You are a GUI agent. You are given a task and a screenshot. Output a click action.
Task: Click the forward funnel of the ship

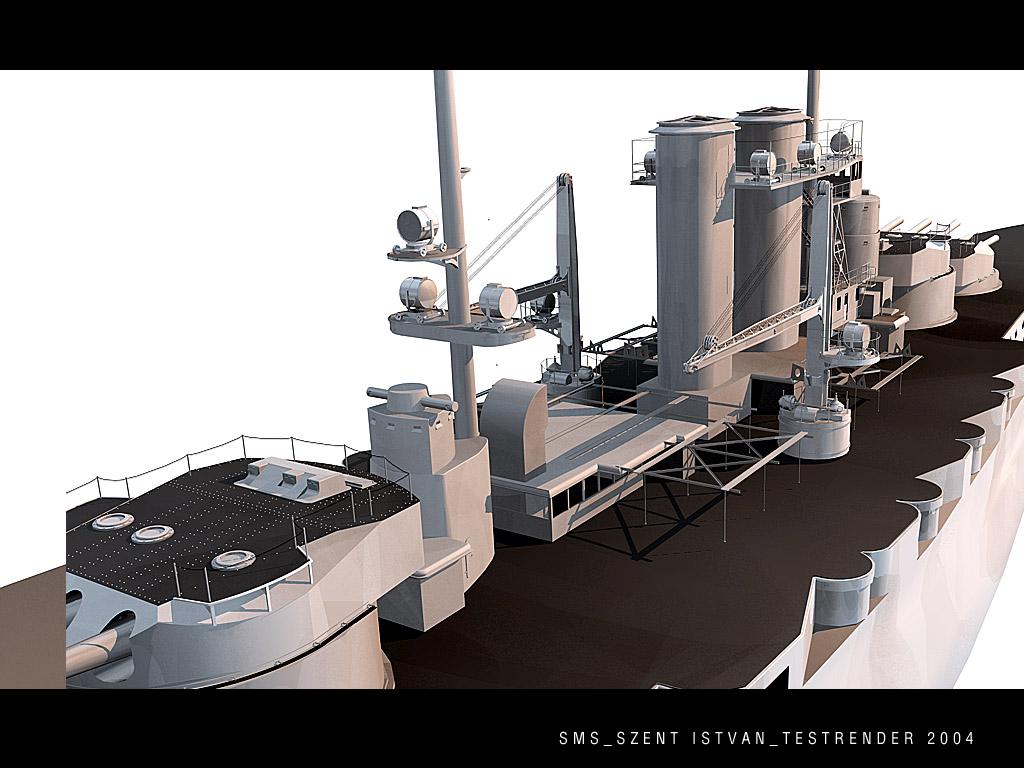pyautogui.click(x=694, y=250)
